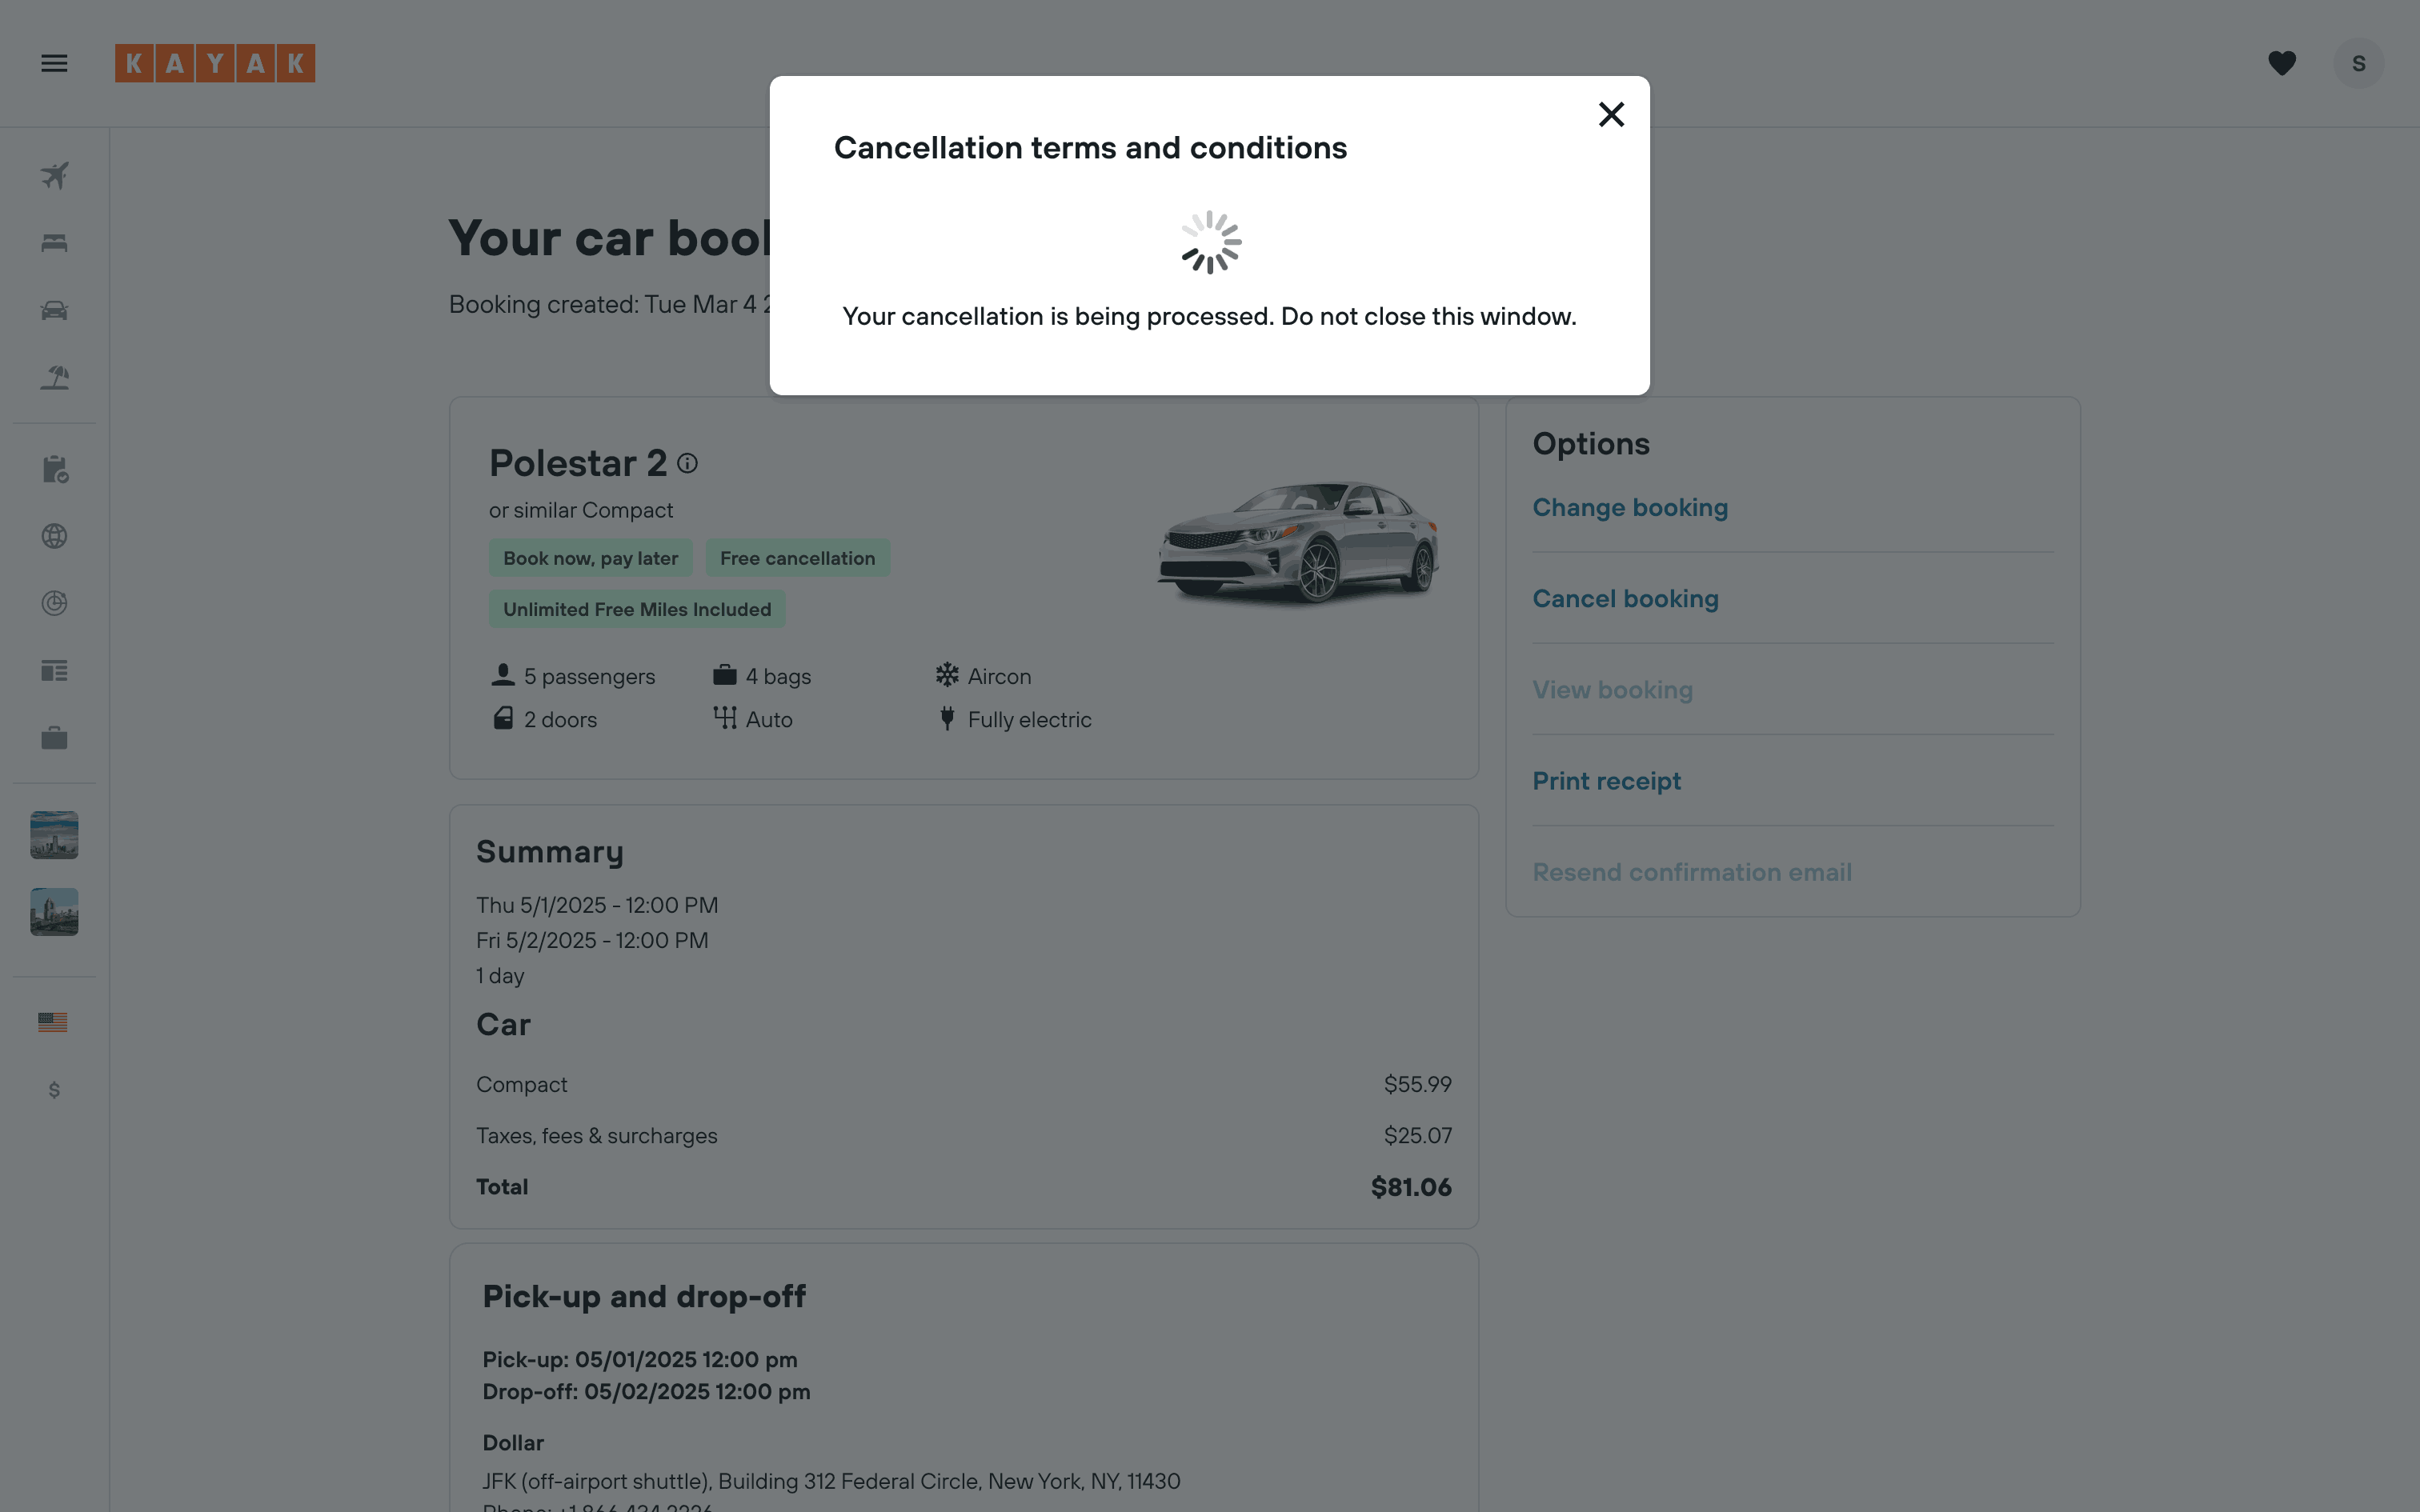Change currency with dollar sign
The height and width of the screenshot is (1512, 2420).
(x=54, y=1090)
